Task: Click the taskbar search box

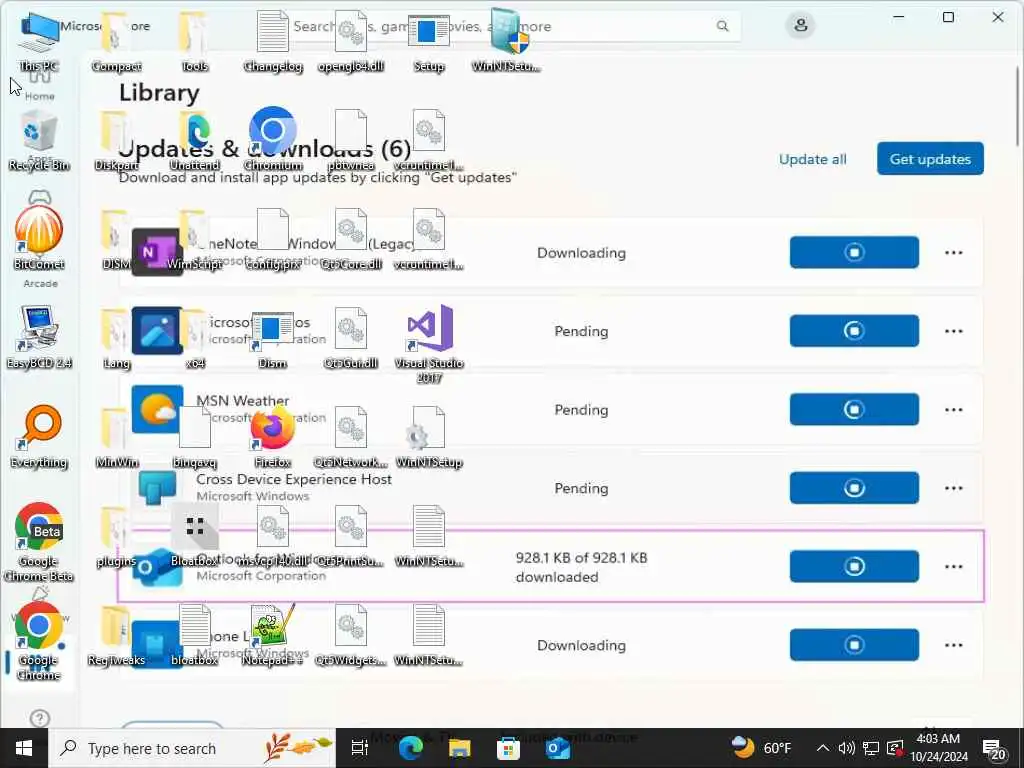Action: tap(192, 748)
